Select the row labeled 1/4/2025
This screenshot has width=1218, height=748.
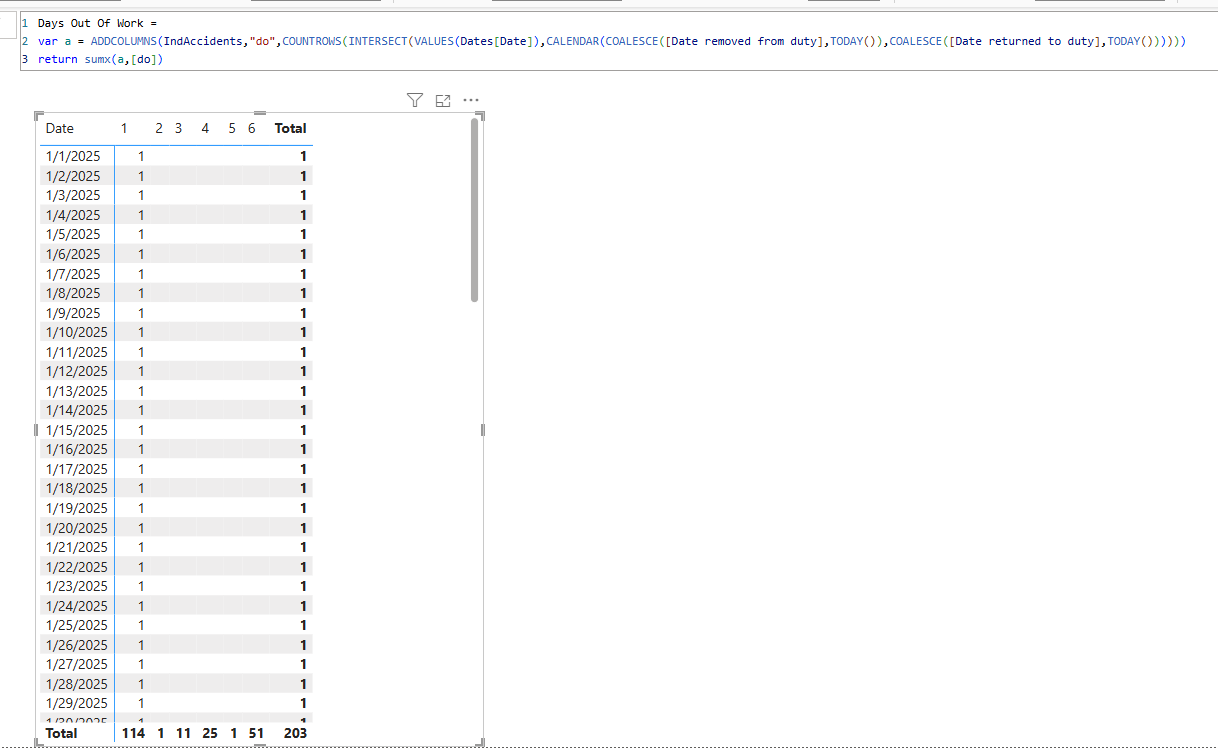click(176, 215)
